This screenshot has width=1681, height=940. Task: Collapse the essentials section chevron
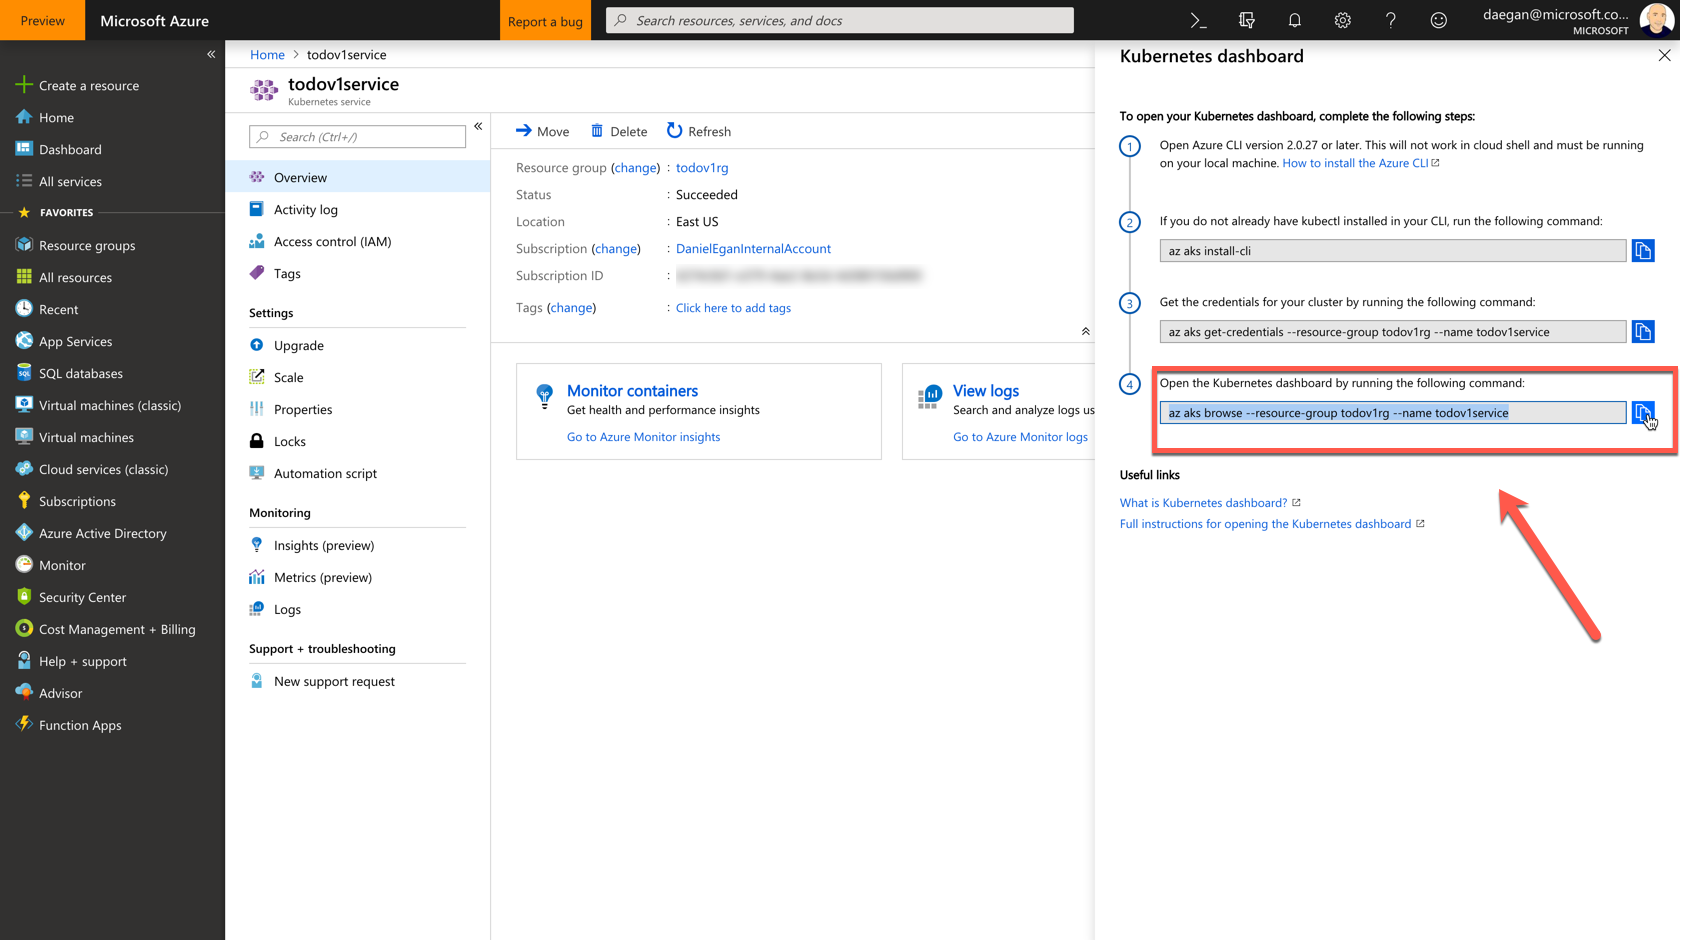1085,331
